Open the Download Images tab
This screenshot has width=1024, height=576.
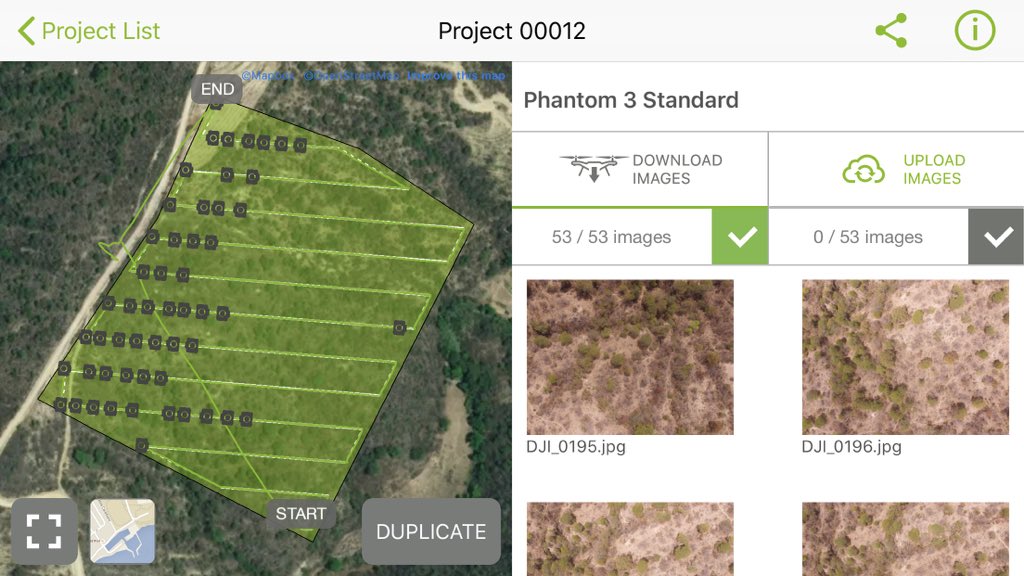click(x=640, y=169)
